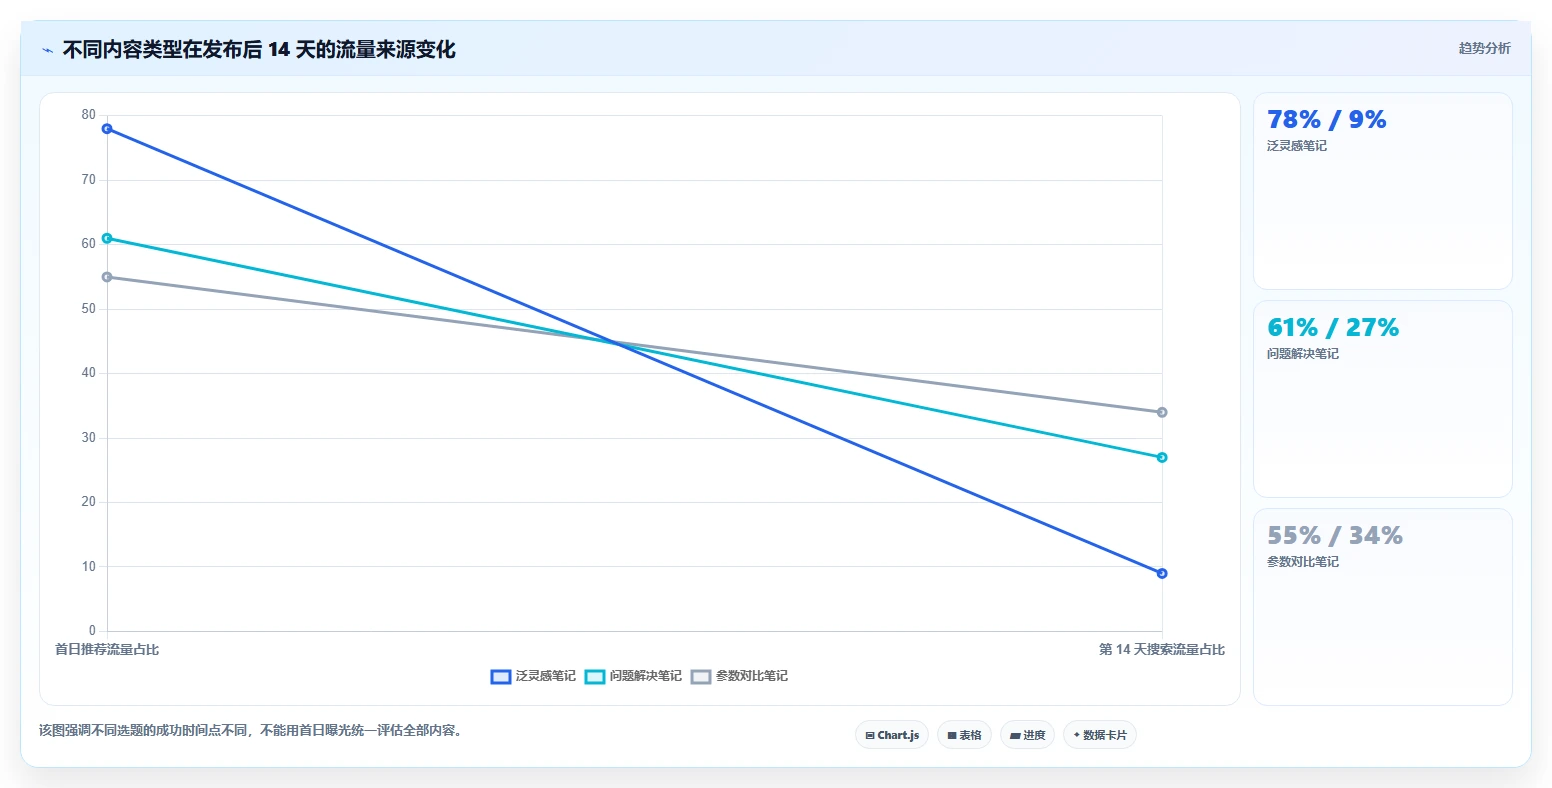The height and width of the screenshot is (788, 1552).
Task: Click the 第 14 天搜索流量占比 axis label
Action: (1162, 650)
